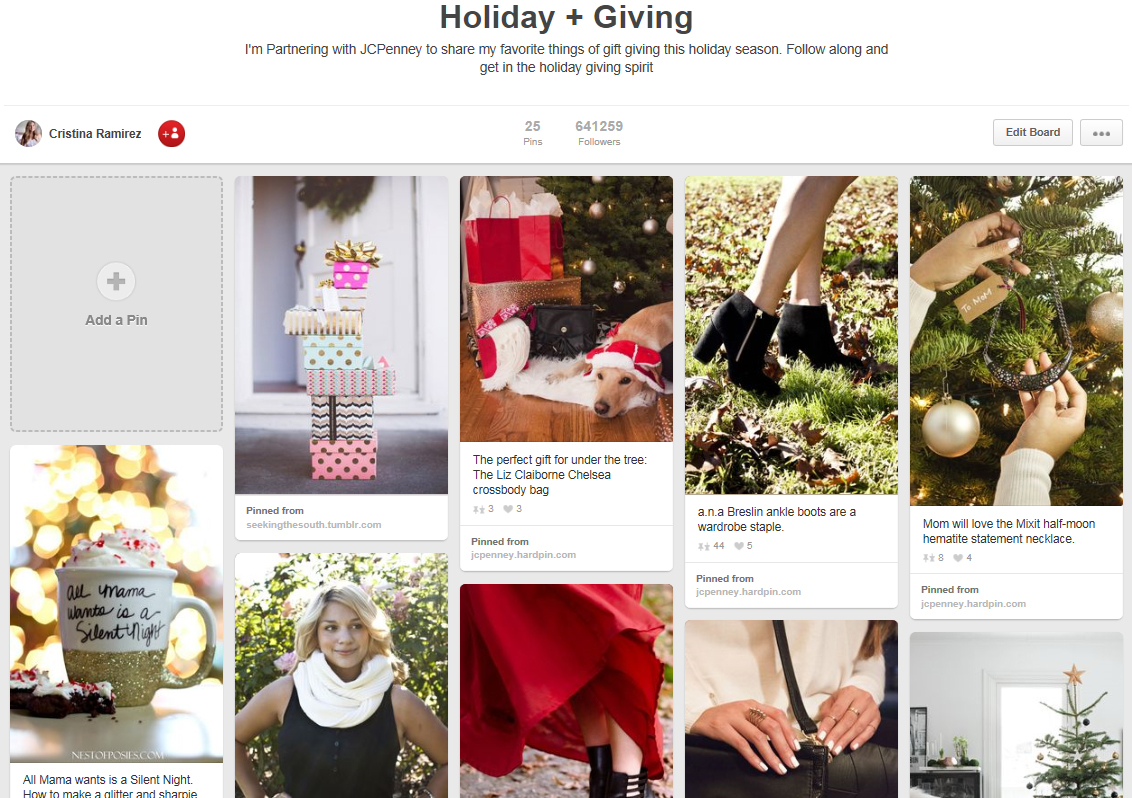Open the stacked gift boxes pin image
Image resolution: width=1132 pixels, height=798 pixels.
pos(341,335)
